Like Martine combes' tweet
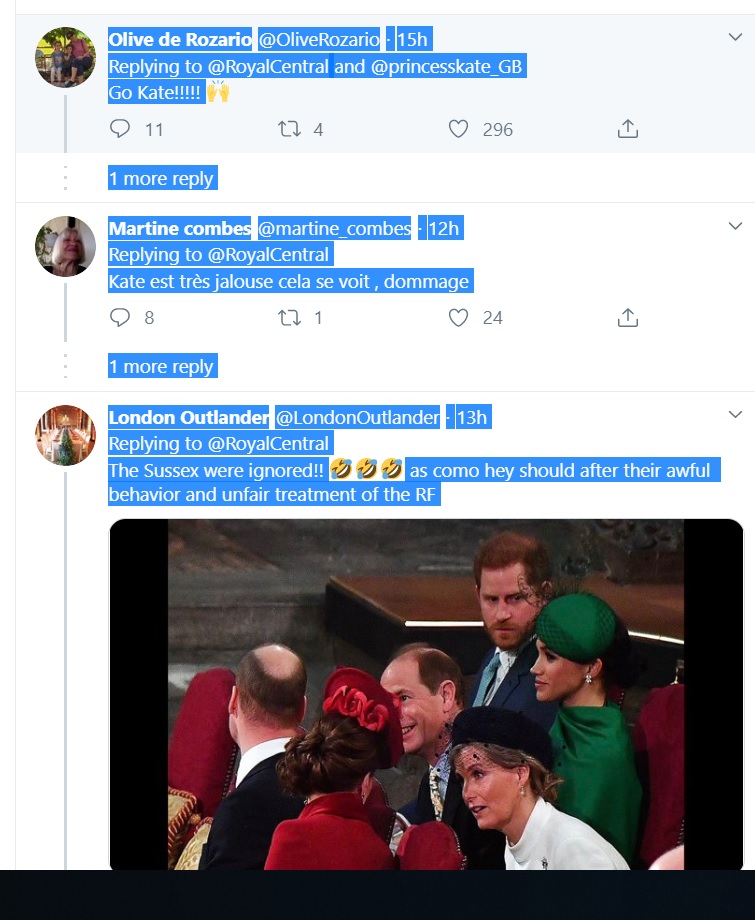The width and height of the screenshot is (755, 922). point(458,318)
